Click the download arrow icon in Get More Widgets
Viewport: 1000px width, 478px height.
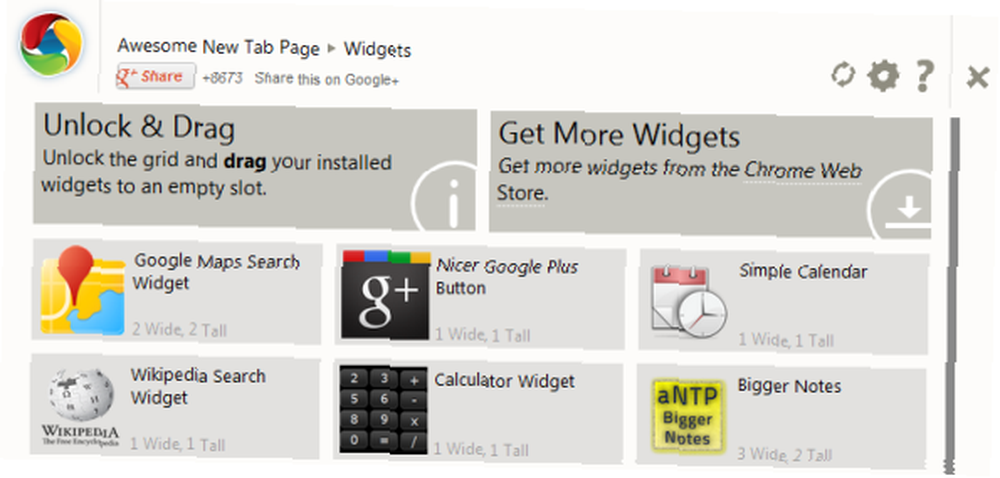(901, 204)
